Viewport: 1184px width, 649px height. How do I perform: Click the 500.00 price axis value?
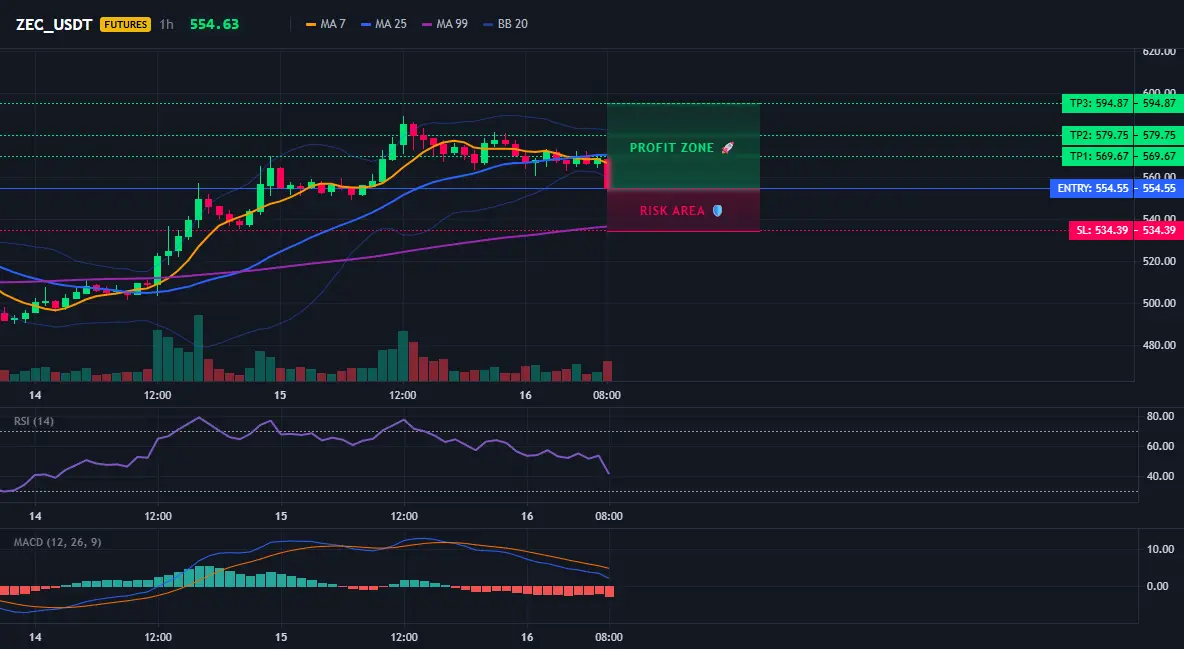1159,303
